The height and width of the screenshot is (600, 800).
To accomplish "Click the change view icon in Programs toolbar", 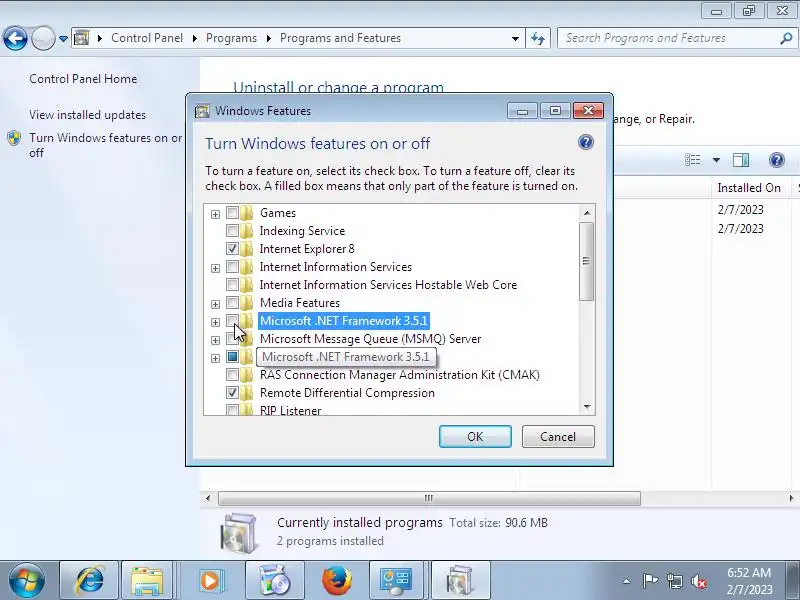I will [692, 160].
